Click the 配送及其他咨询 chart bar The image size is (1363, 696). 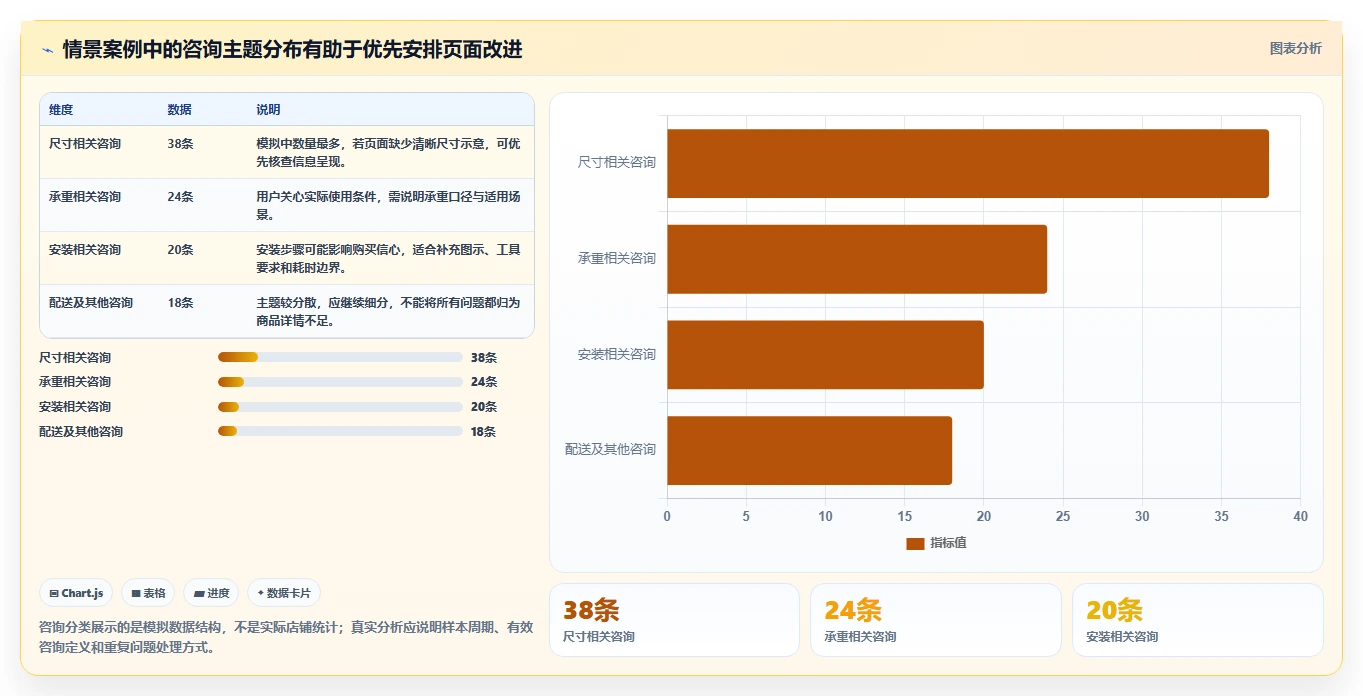coord(809,450)
